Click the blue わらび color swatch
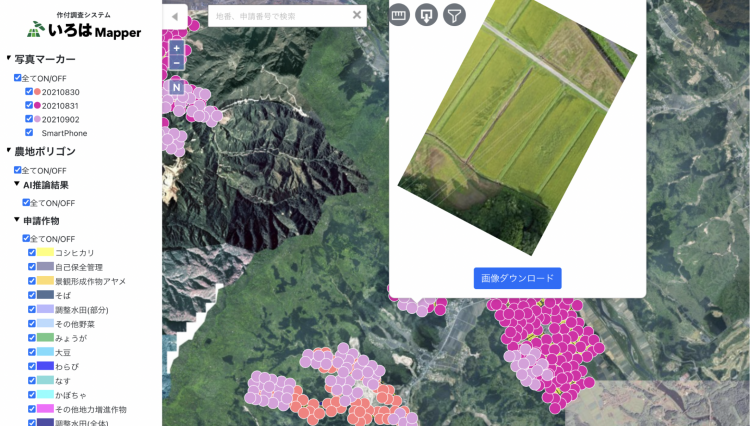 tap(45, 366)
